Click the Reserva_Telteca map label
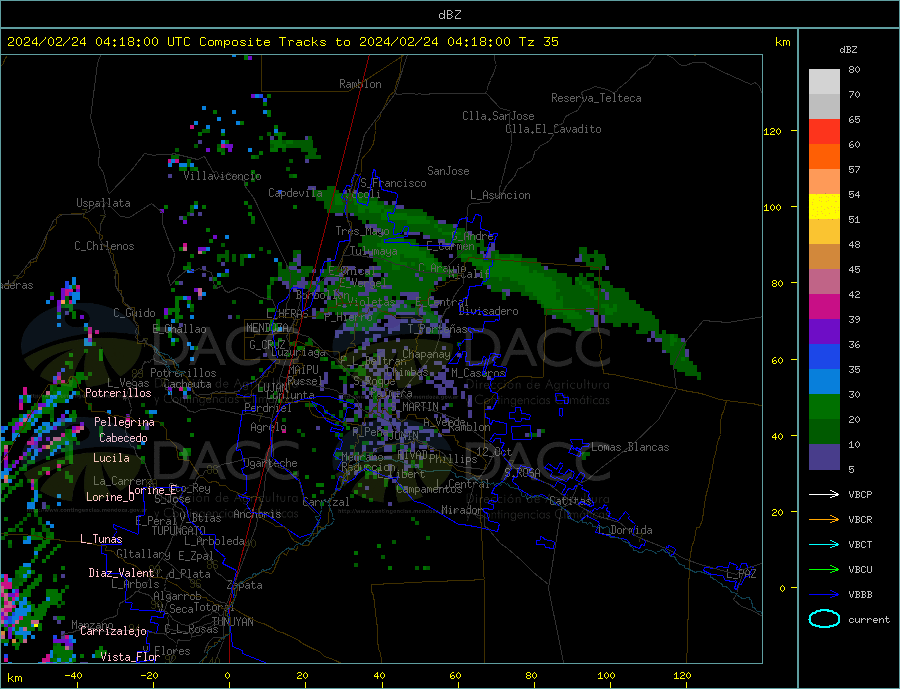 point(596,98)
